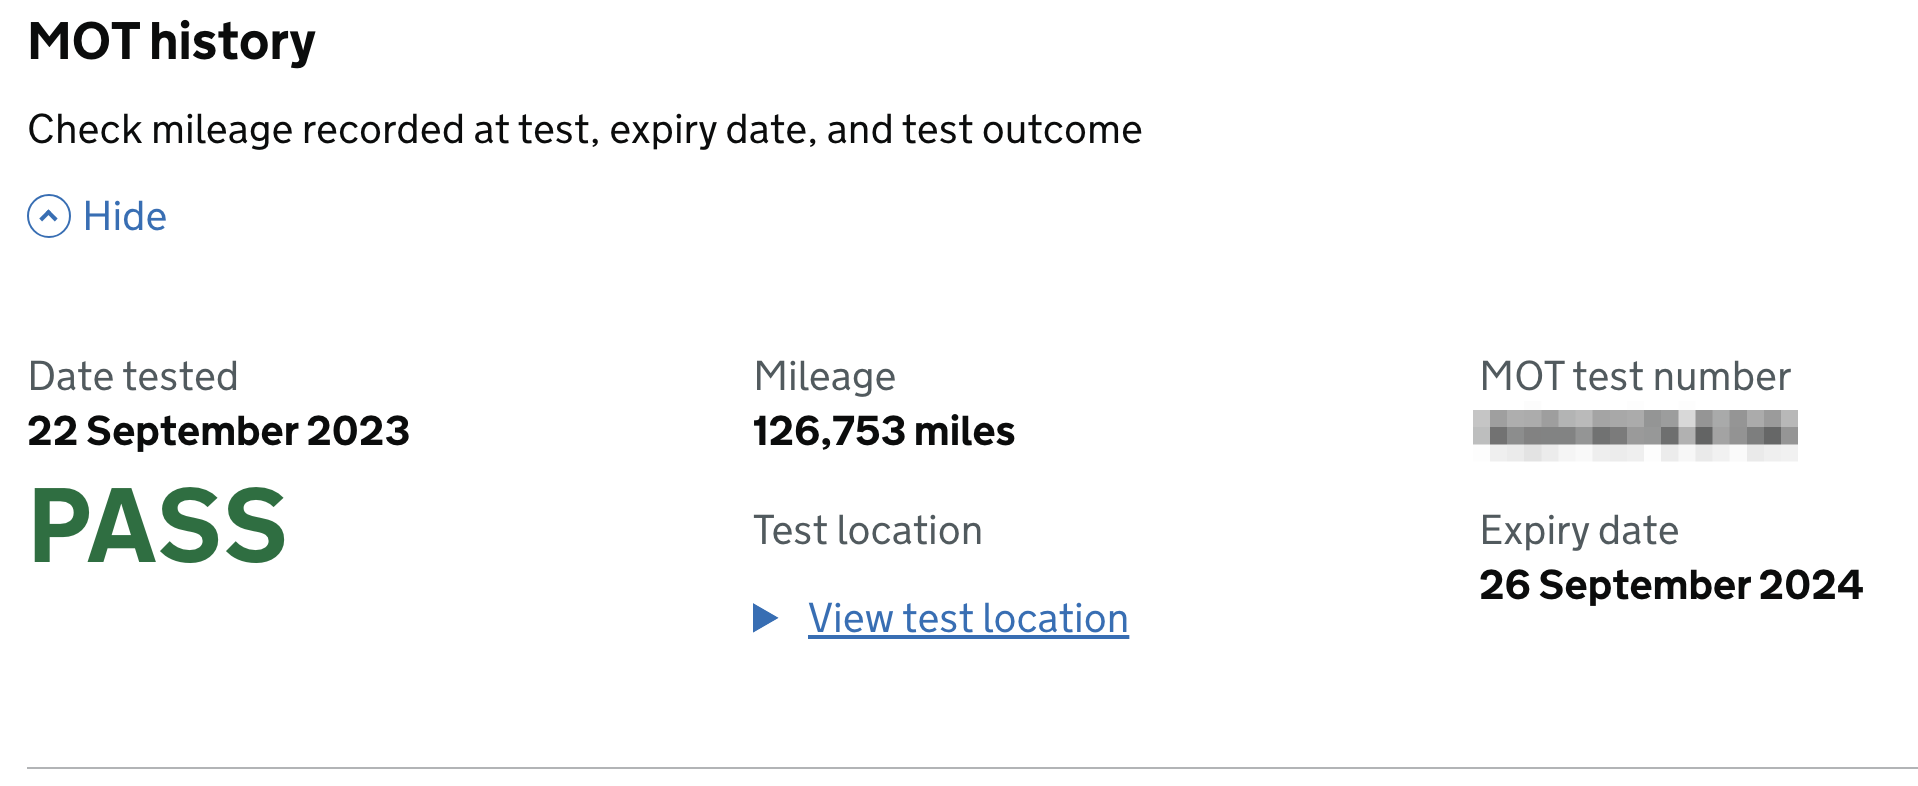Click the word 'miles' after the mileage figure
The height and width of the screenshot is (786, 1918).
(964, 431)
